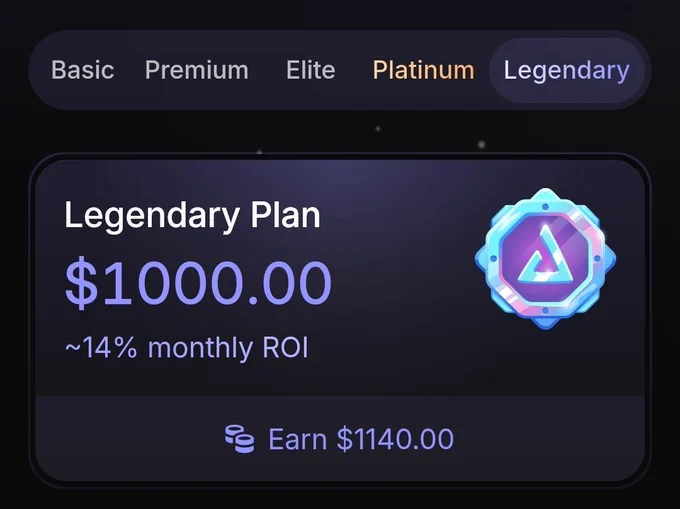Click the Legendary Plan heading
Viewport: 680px width, 509px height.
pos(193,215)
